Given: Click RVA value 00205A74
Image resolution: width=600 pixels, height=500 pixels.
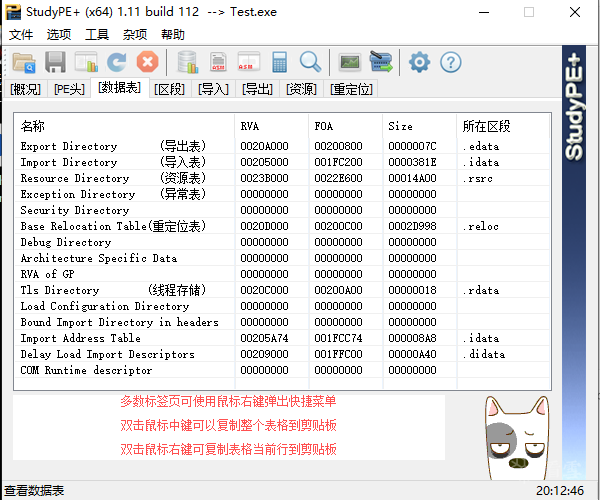Looking at the screenshot, I should click(x=264, y=338).
